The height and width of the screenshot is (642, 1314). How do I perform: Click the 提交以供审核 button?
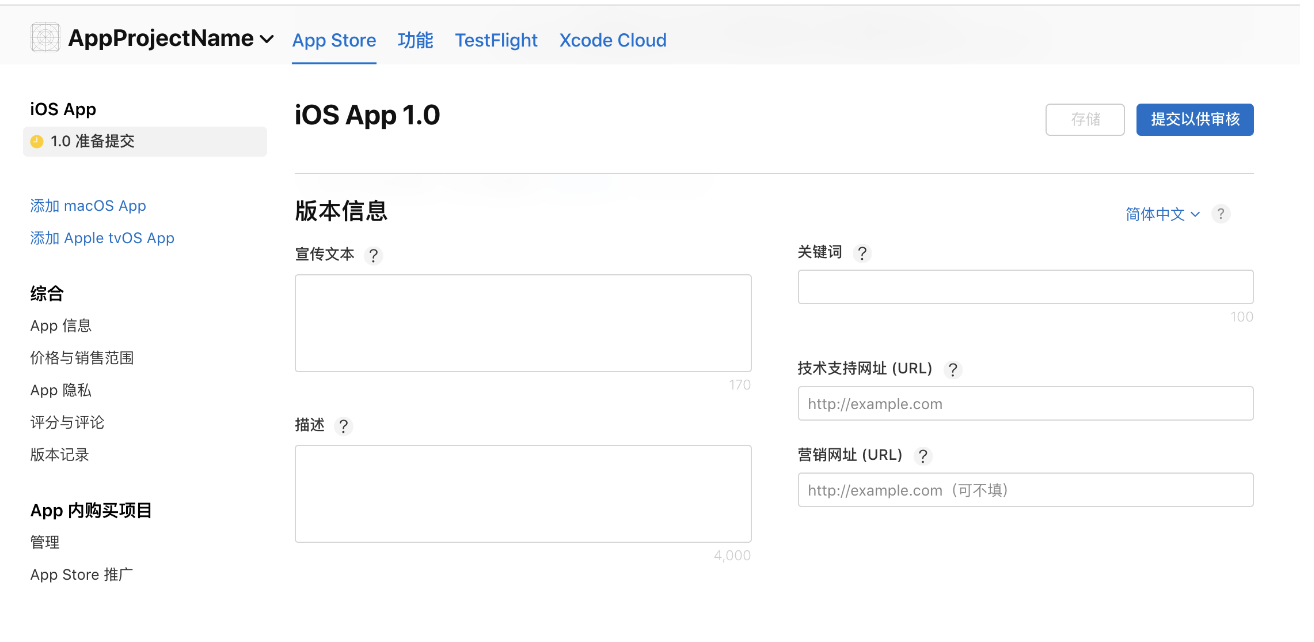tap(1195, 120)
